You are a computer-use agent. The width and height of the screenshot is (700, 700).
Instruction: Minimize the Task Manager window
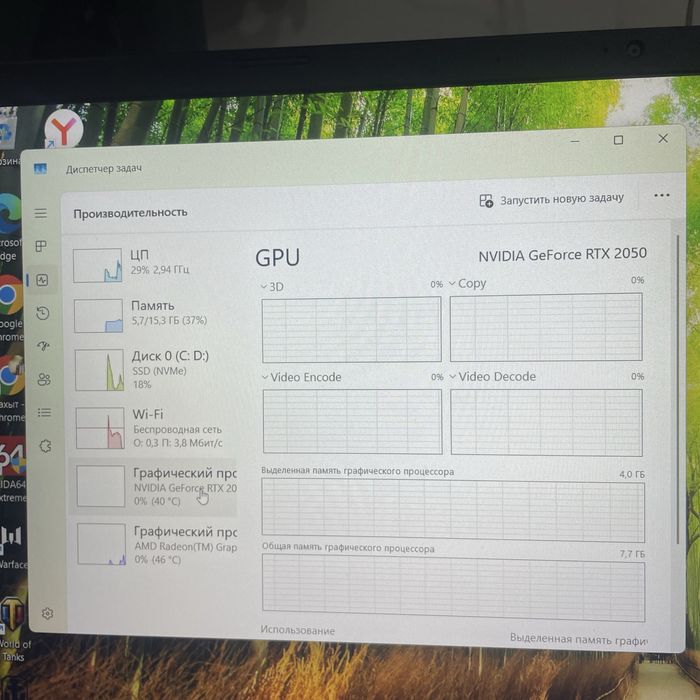click(x=575, y=142)
